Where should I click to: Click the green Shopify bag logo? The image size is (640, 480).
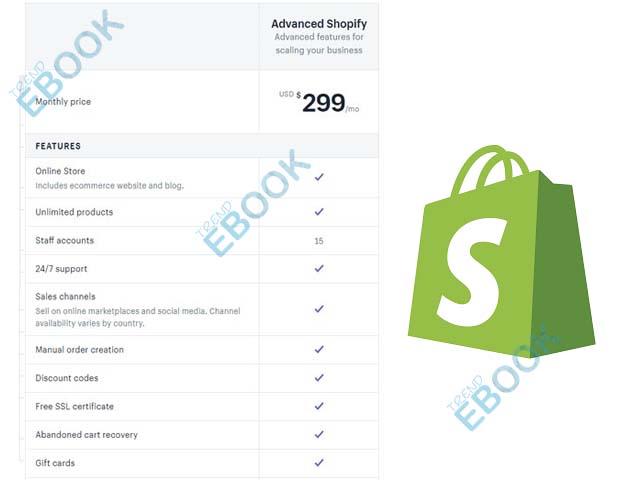(x=502, y=251)
